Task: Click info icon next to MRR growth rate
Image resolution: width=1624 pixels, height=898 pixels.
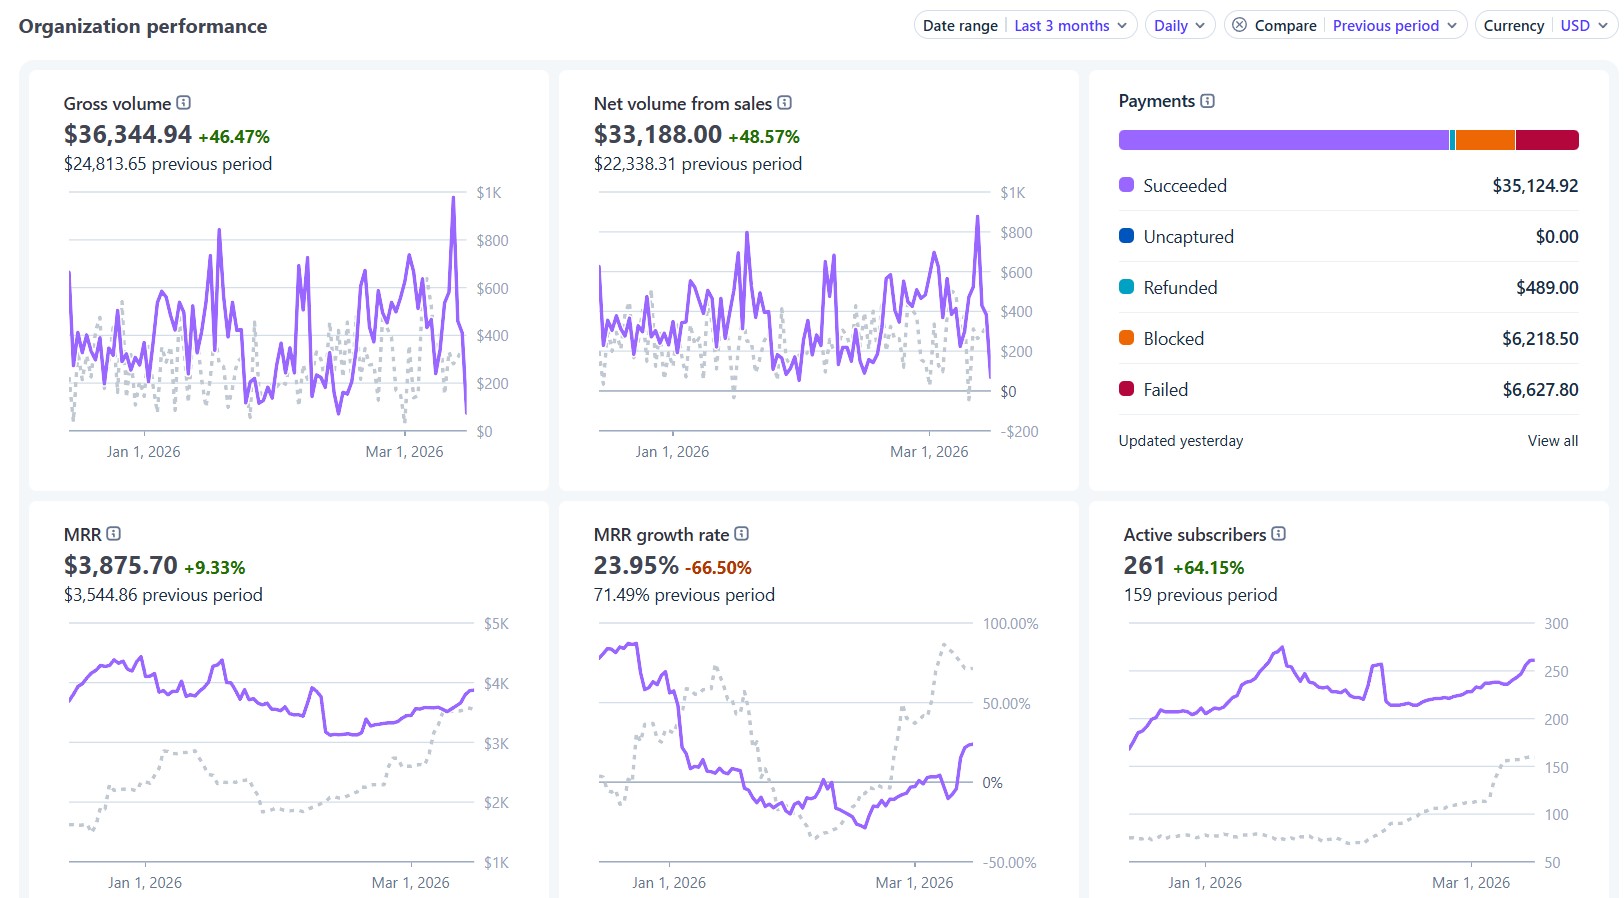Action: [x=742, y=534]
